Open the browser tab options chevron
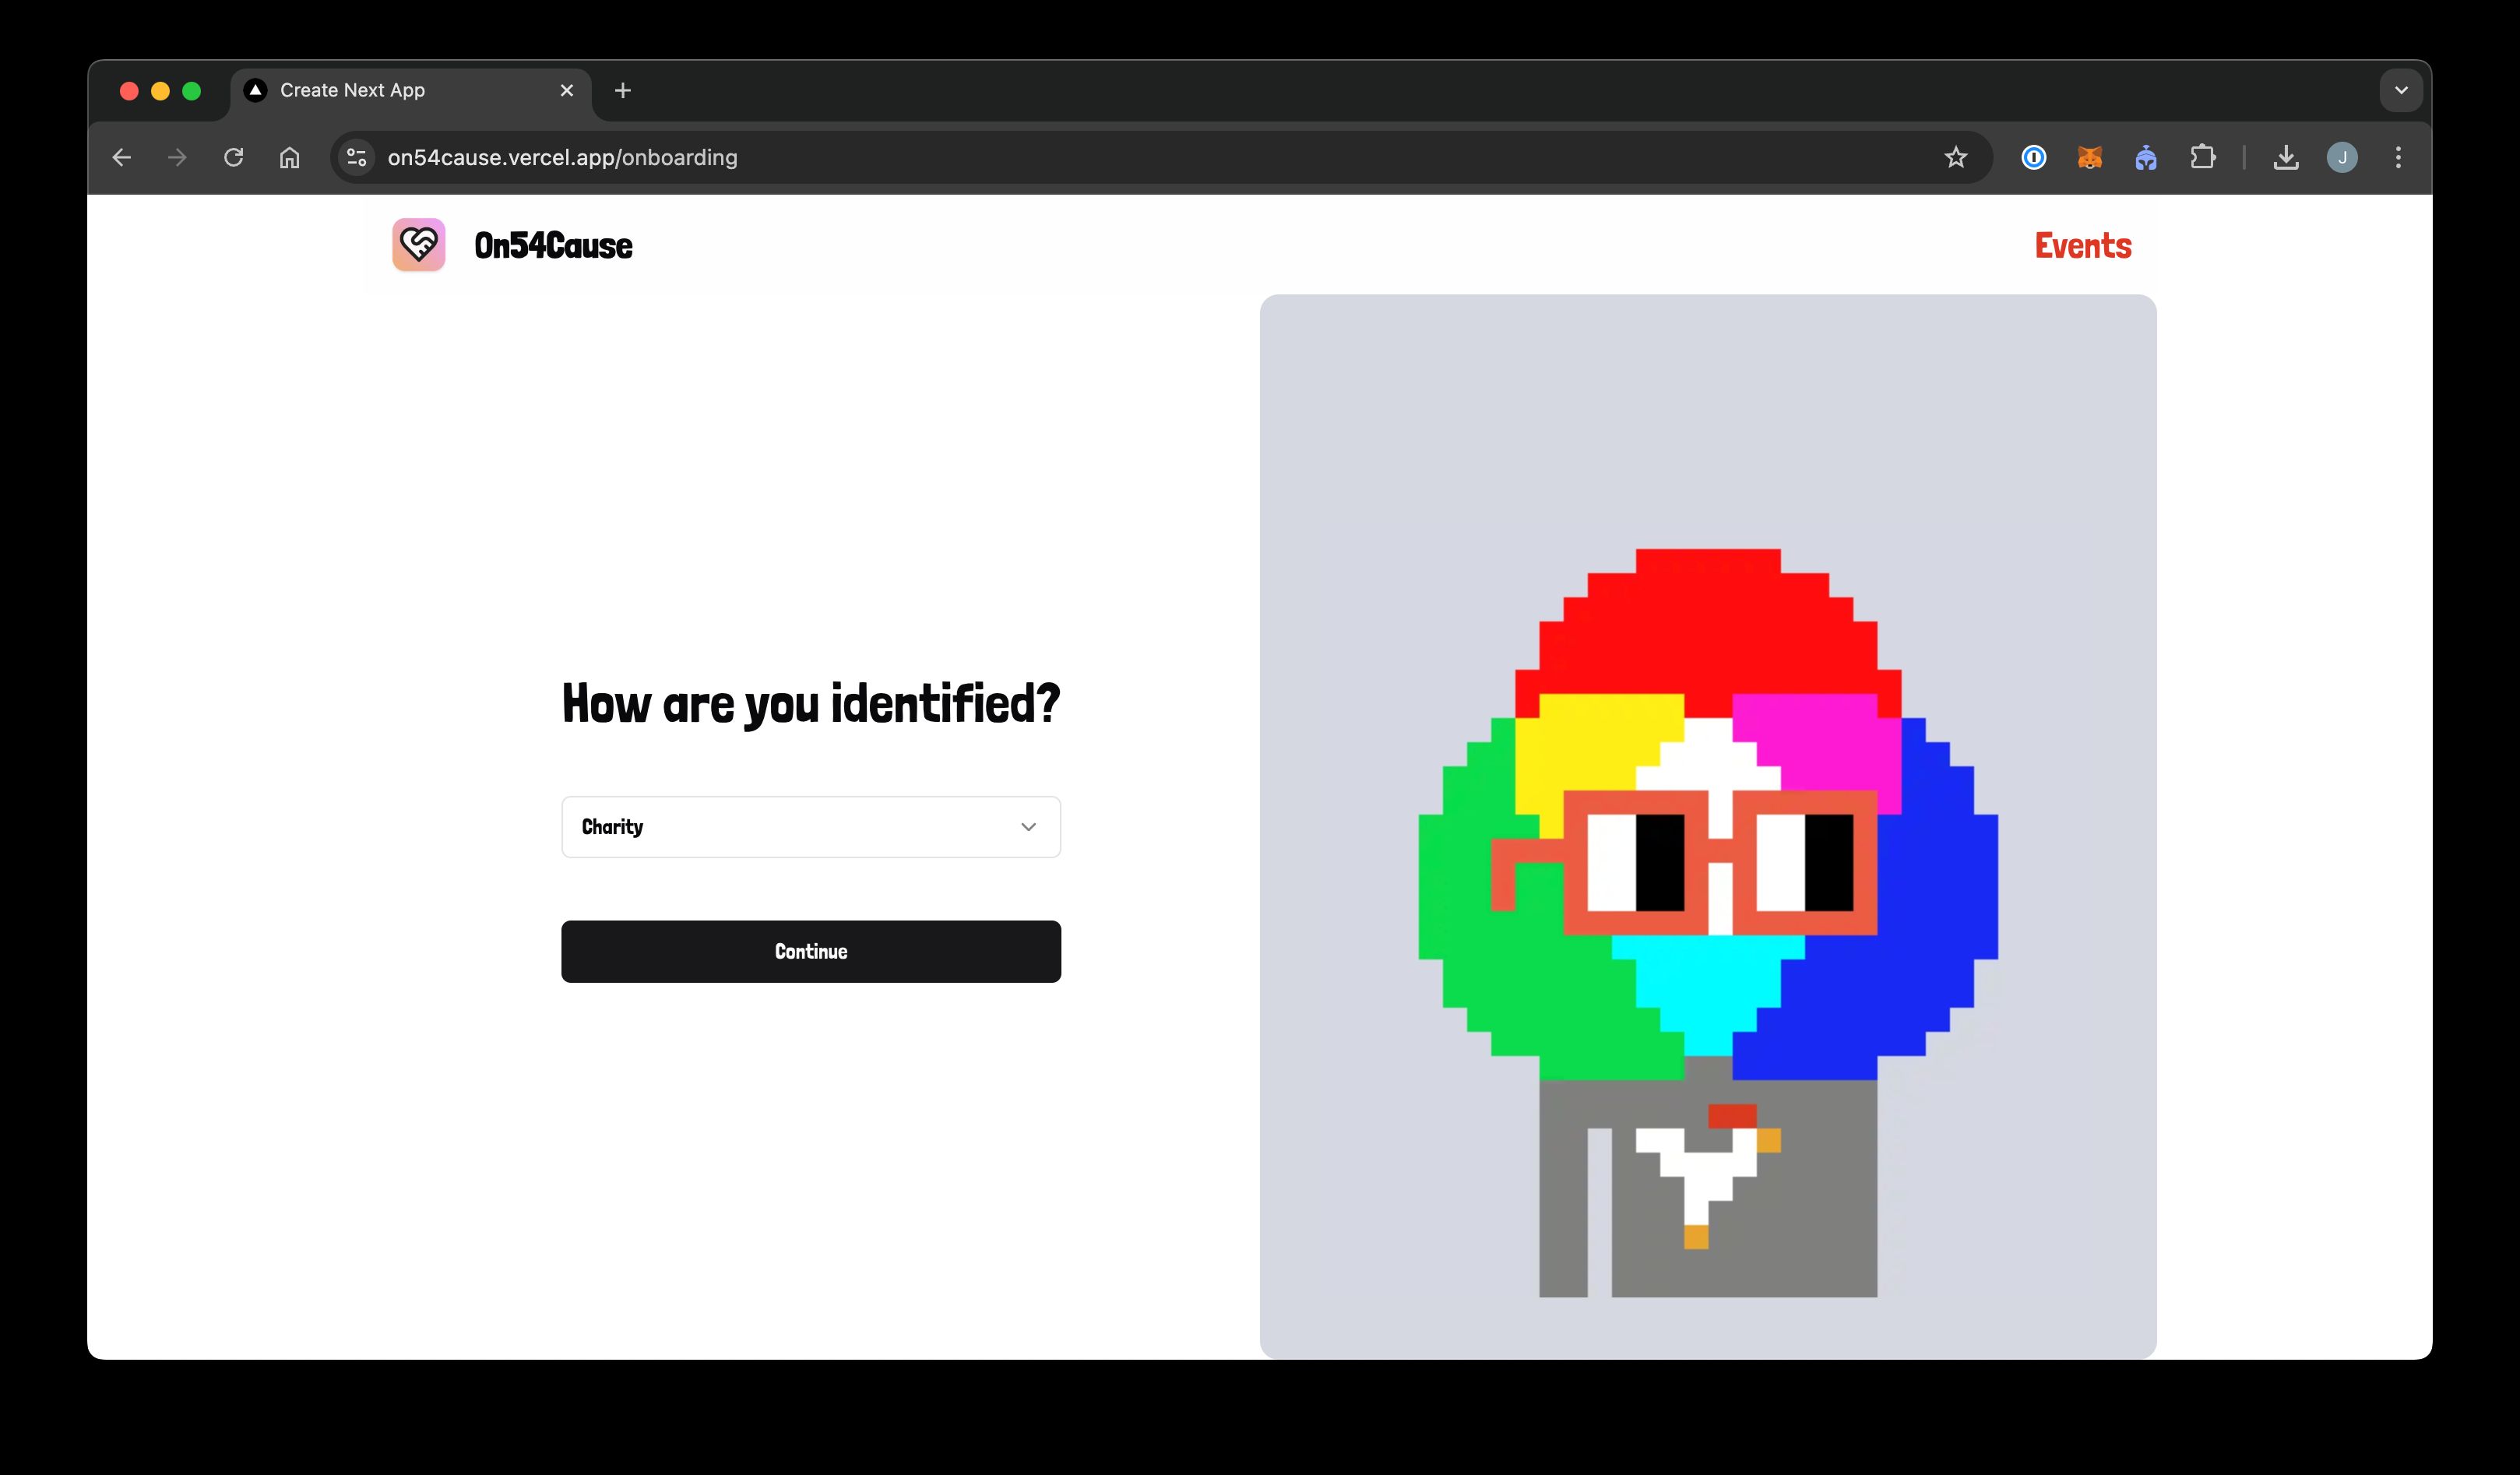 pyautogui.click(x=2401, y=90)
